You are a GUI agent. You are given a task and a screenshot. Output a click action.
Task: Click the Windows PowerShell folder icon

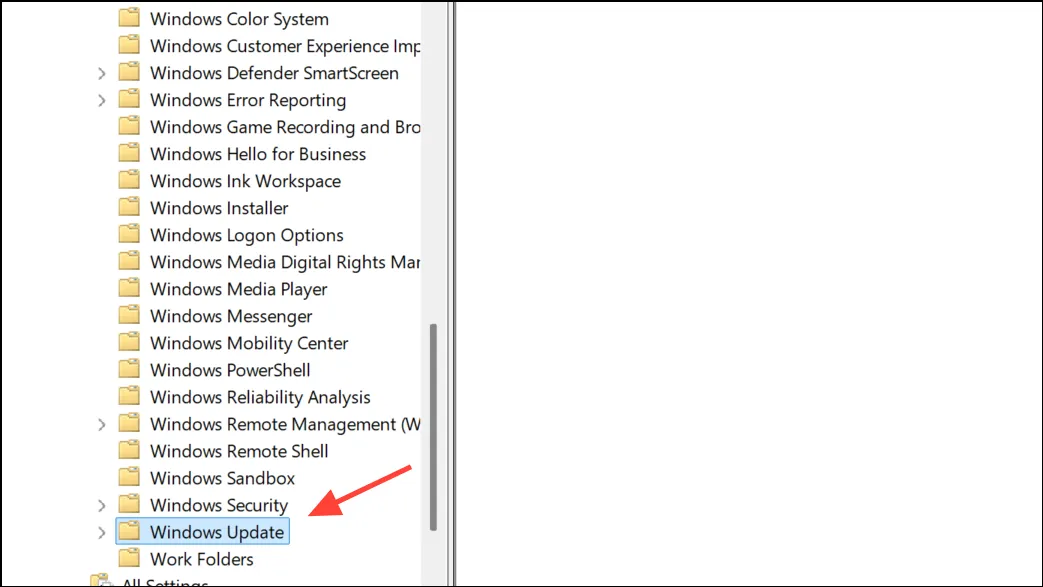129,369
